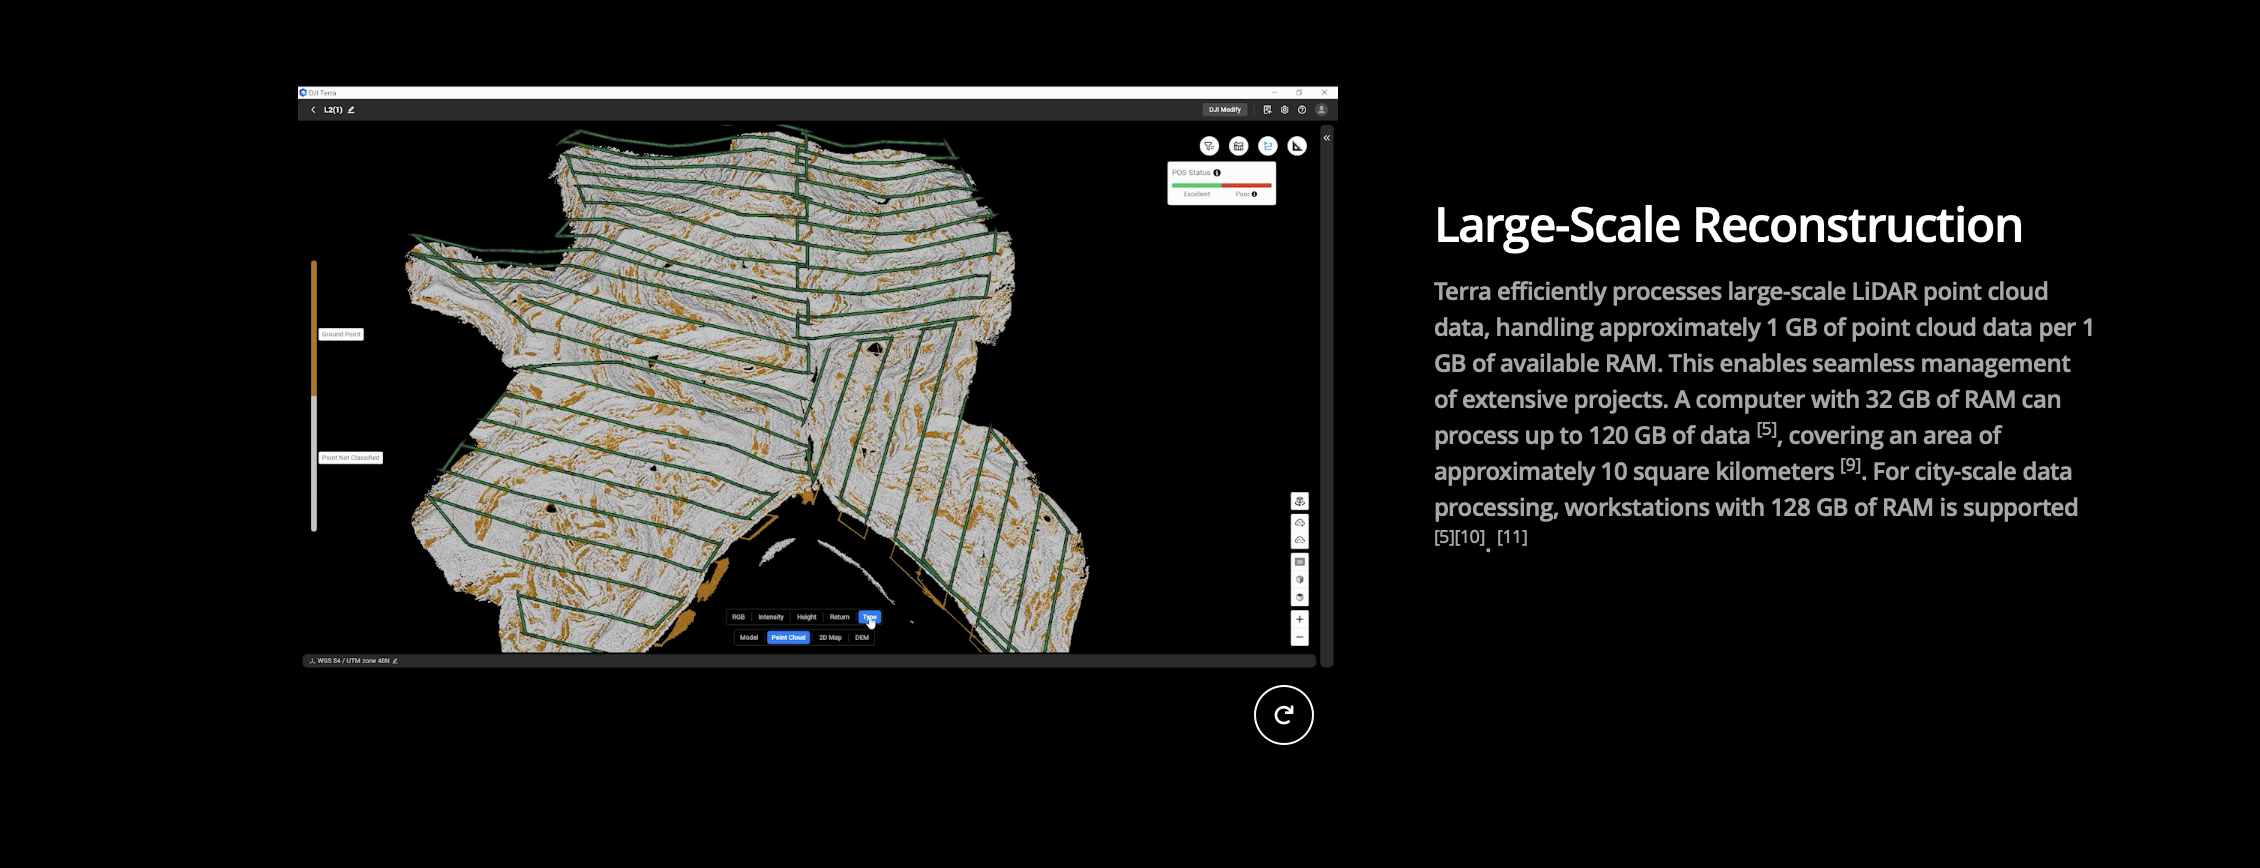
Task: Edit WGS 84 / UTM coordinate system
Action: (x=395, y=661)
